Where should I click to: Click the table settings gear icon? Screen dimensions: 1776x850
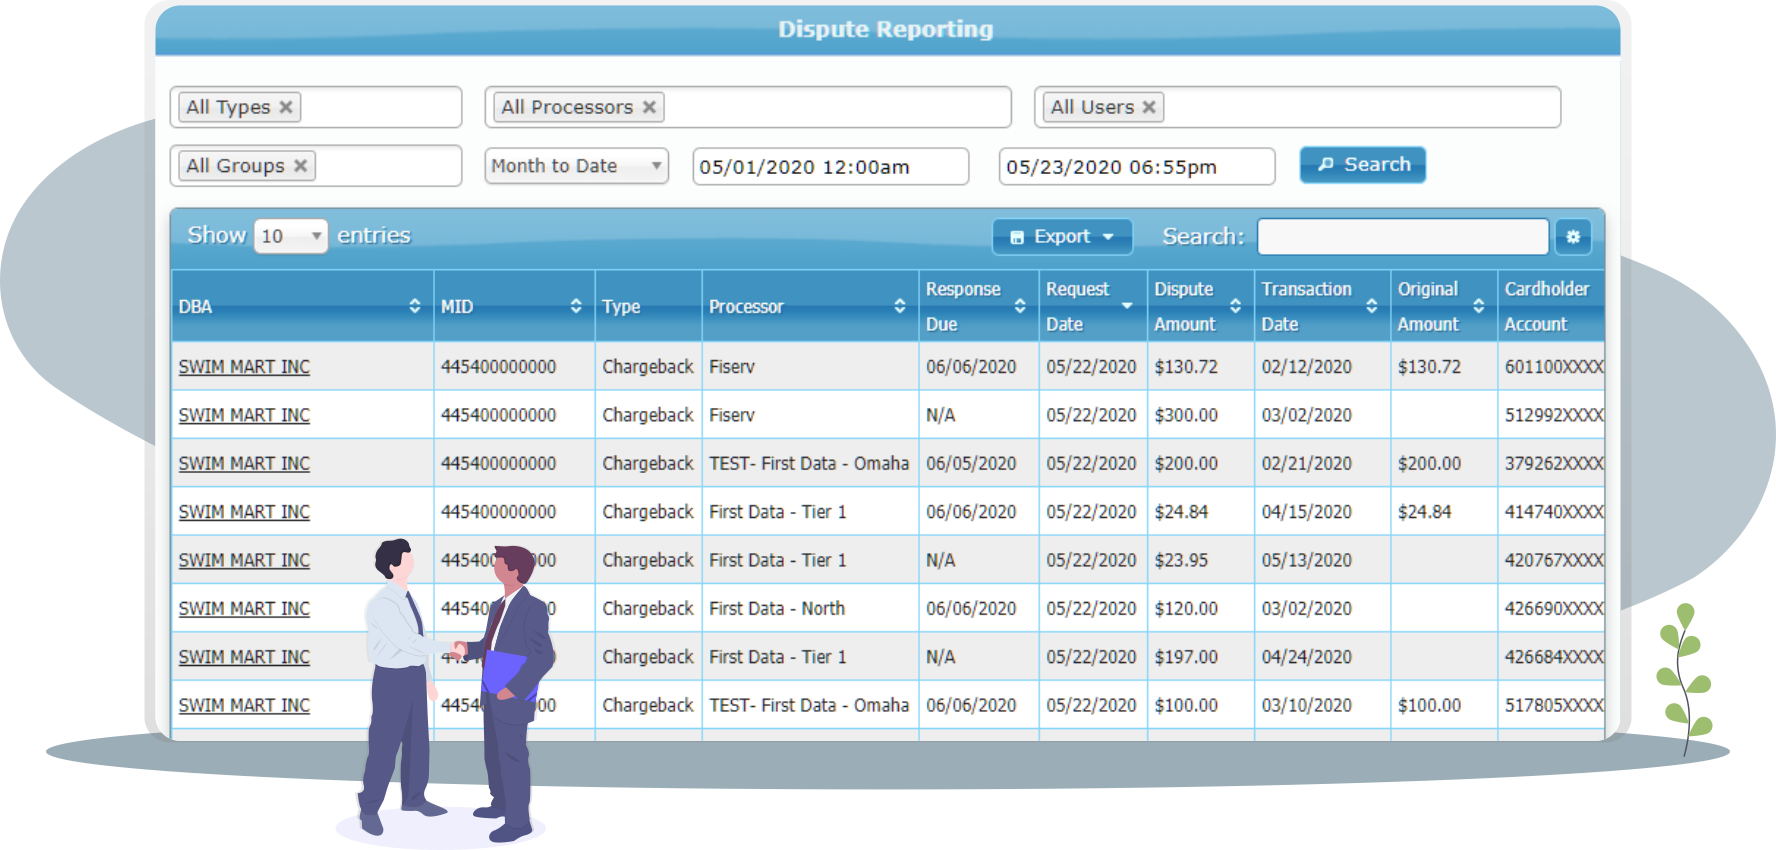pyautogui.click(x=1573, y=237)
